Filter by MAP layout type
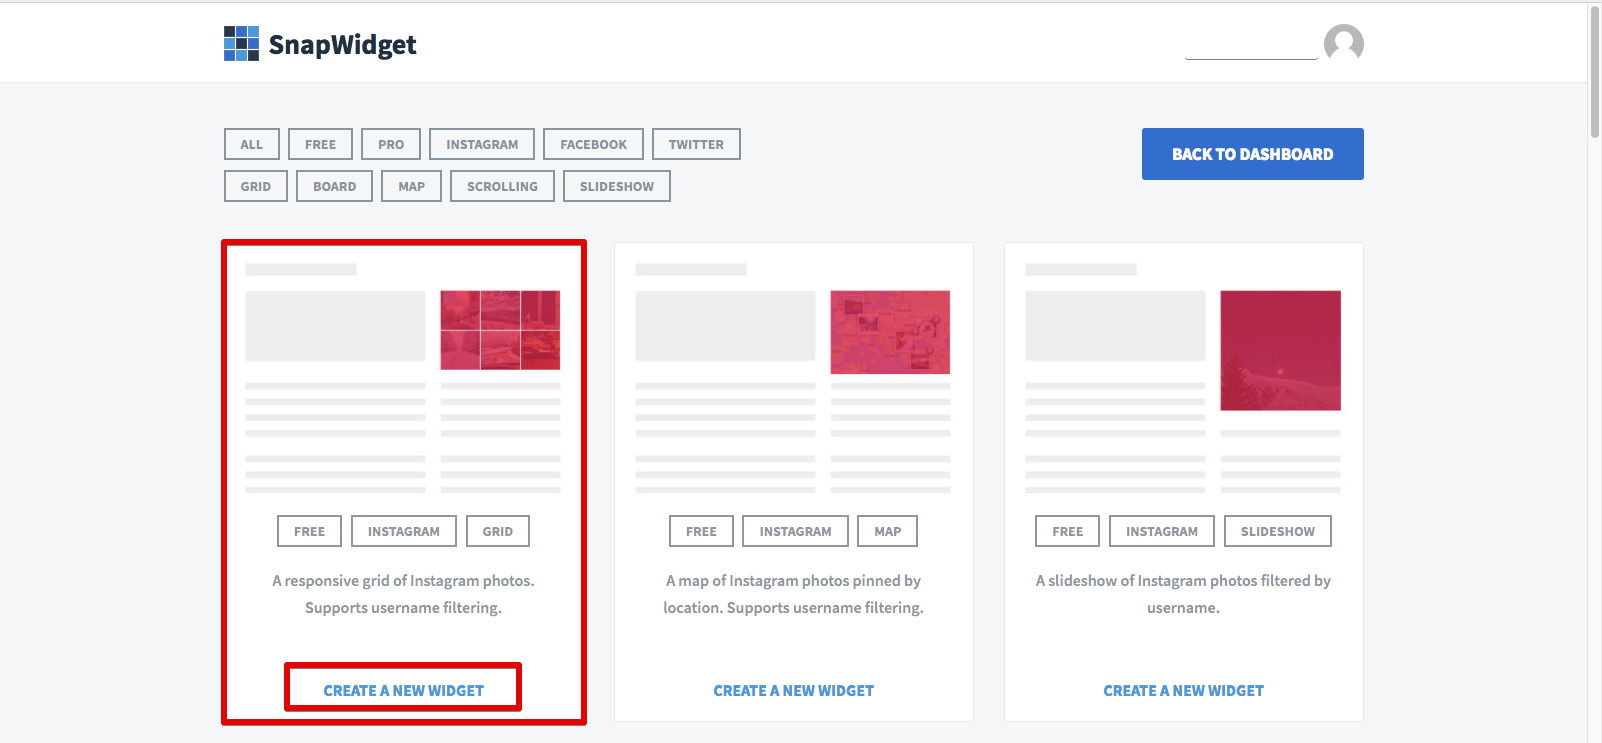Viewport: 1602px width, 743px height. click(x=411, y=186)
